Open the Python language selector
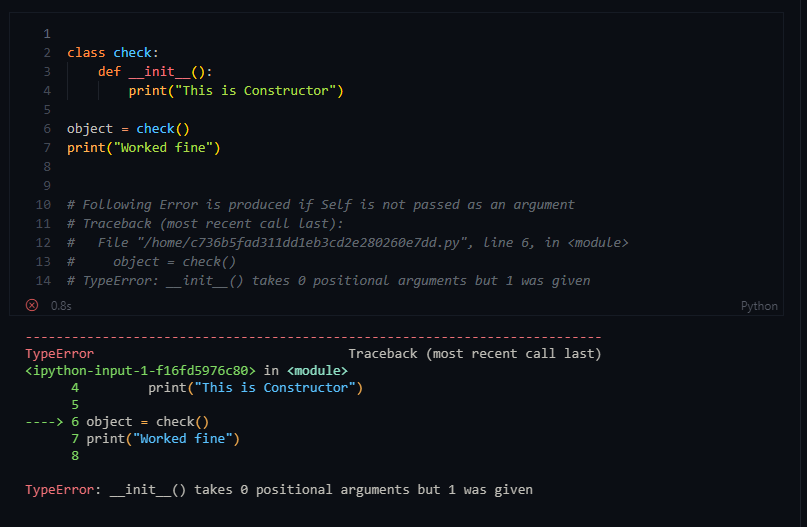 (x=759, y=306)
